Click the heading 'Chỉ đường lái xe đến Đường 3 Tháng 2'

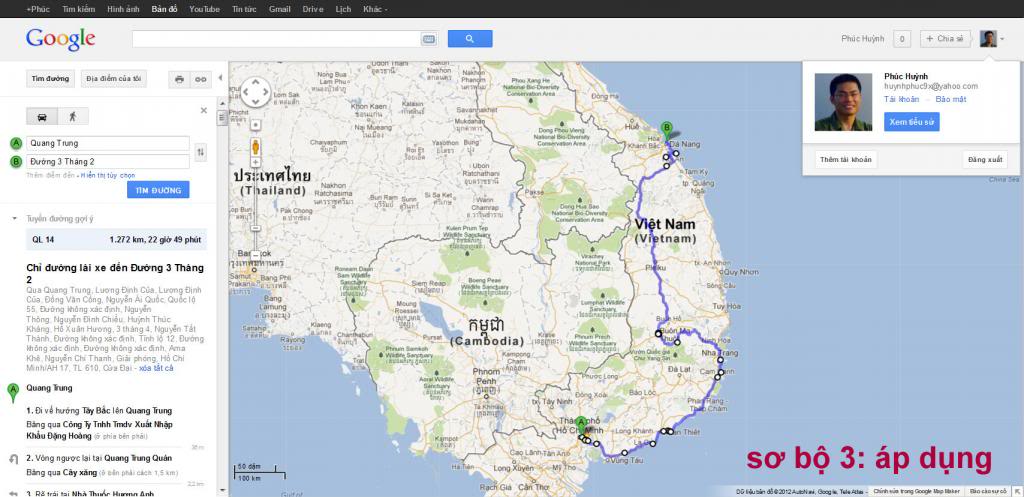[x=115, y=274]
